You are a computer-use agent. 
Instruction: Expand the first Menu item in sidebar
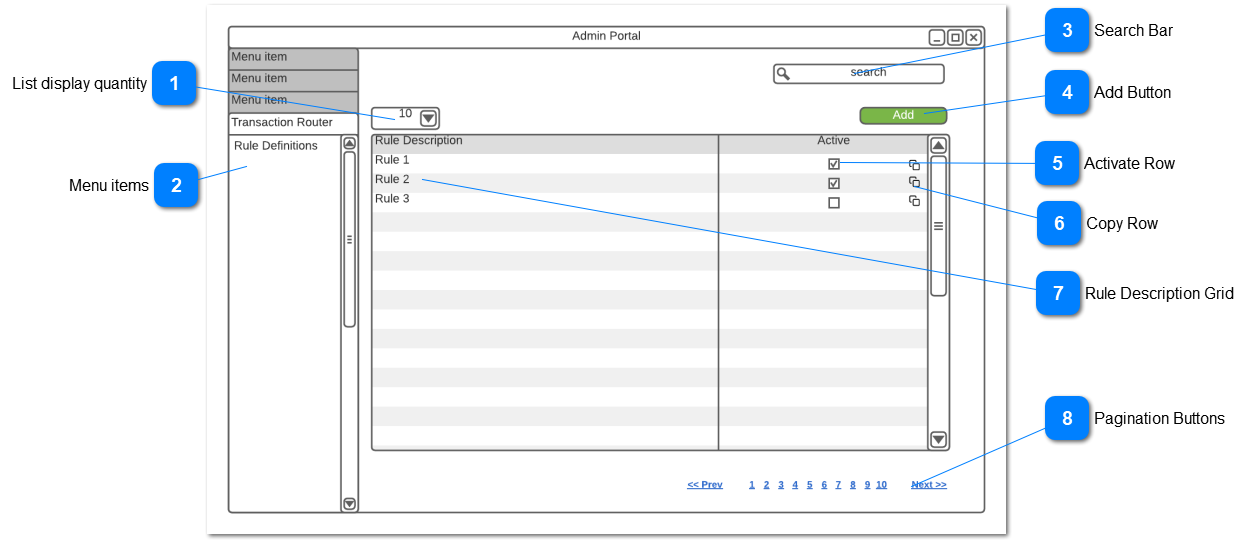pos(292,58)
